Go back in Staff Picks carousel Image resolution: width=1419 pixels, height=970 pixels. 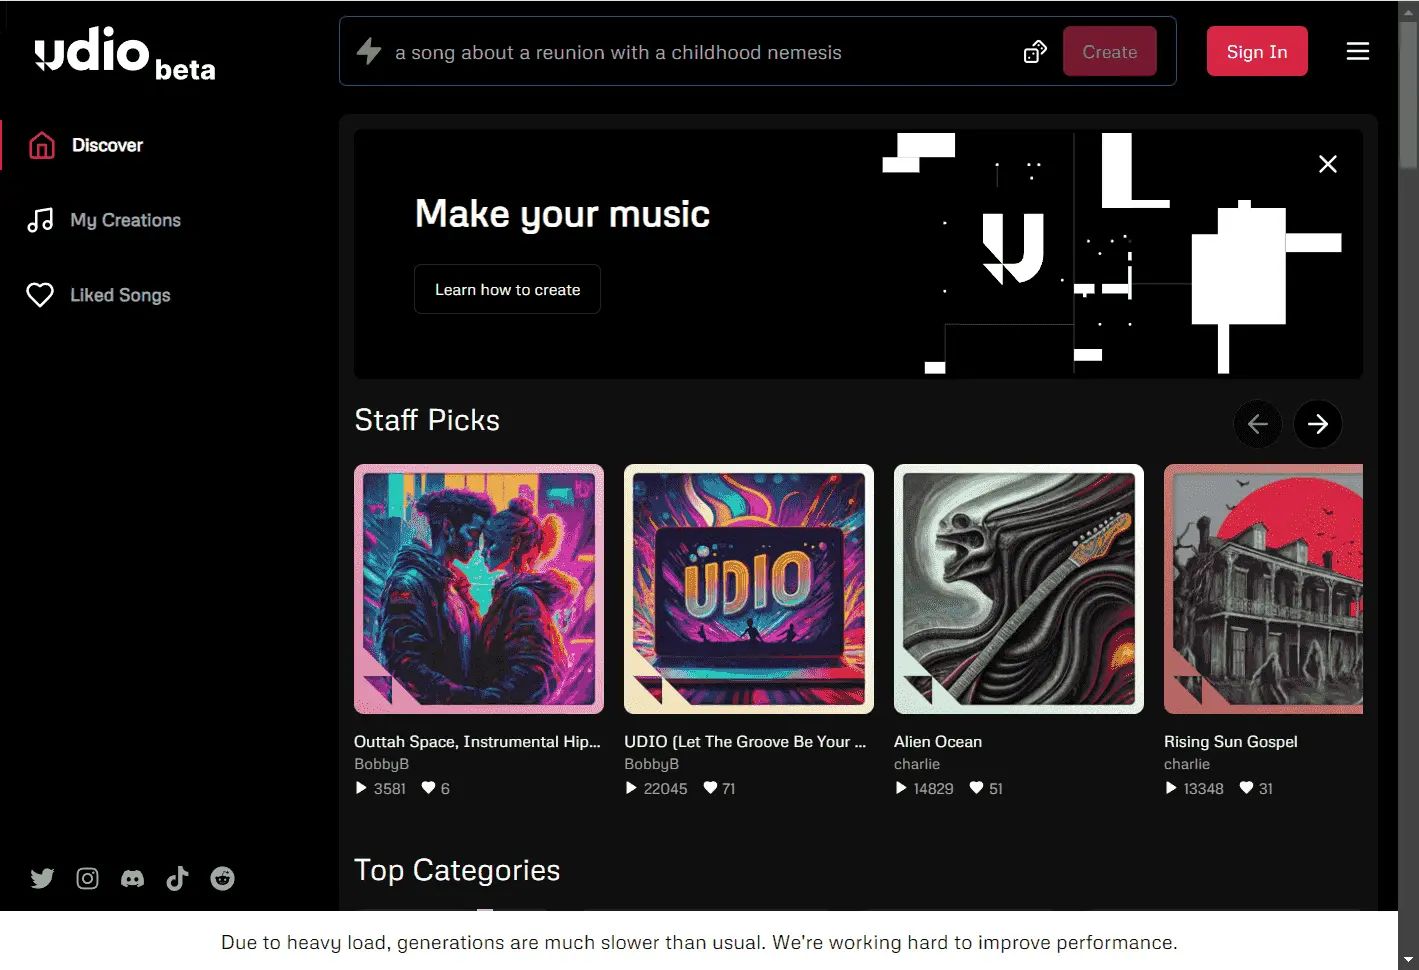(x=1258, y=424)
